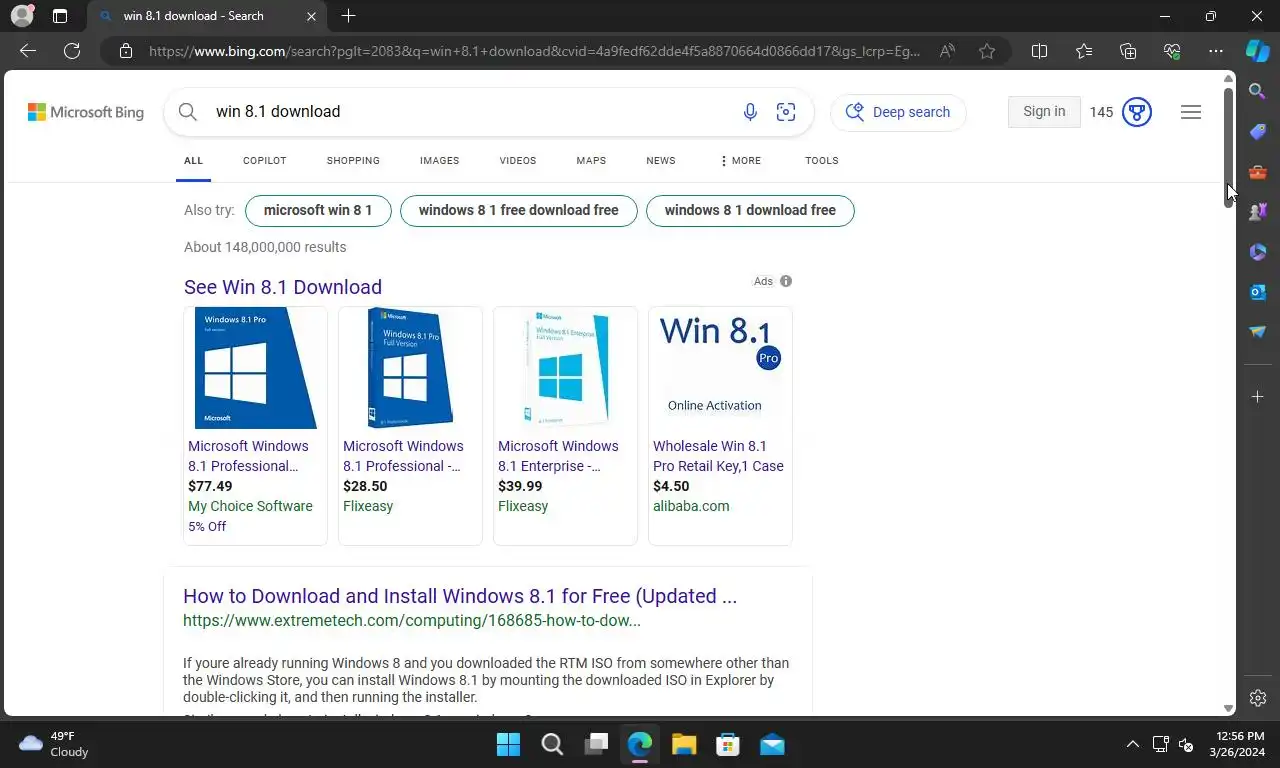Open Games chess icon in sidebar
1280x768 pixels.
click(x=1258, y=212)
